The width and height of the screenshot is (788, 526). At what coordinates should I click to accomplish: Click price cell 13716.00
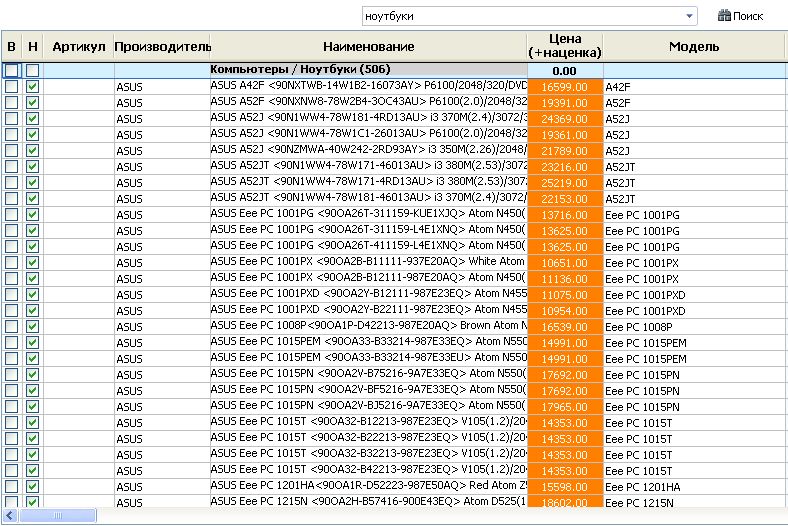[x=565, y=215]
